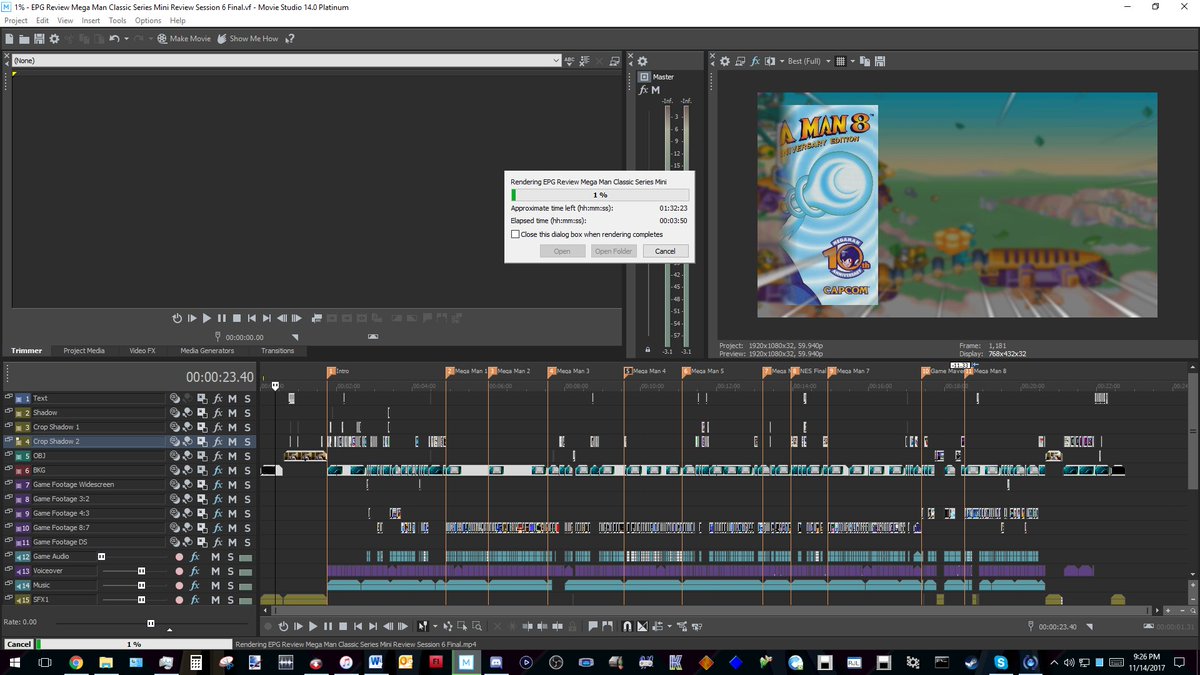Mute the Voiceover audio track
This screenshot has width=1200, height=675.
click(x=215, y=571)
